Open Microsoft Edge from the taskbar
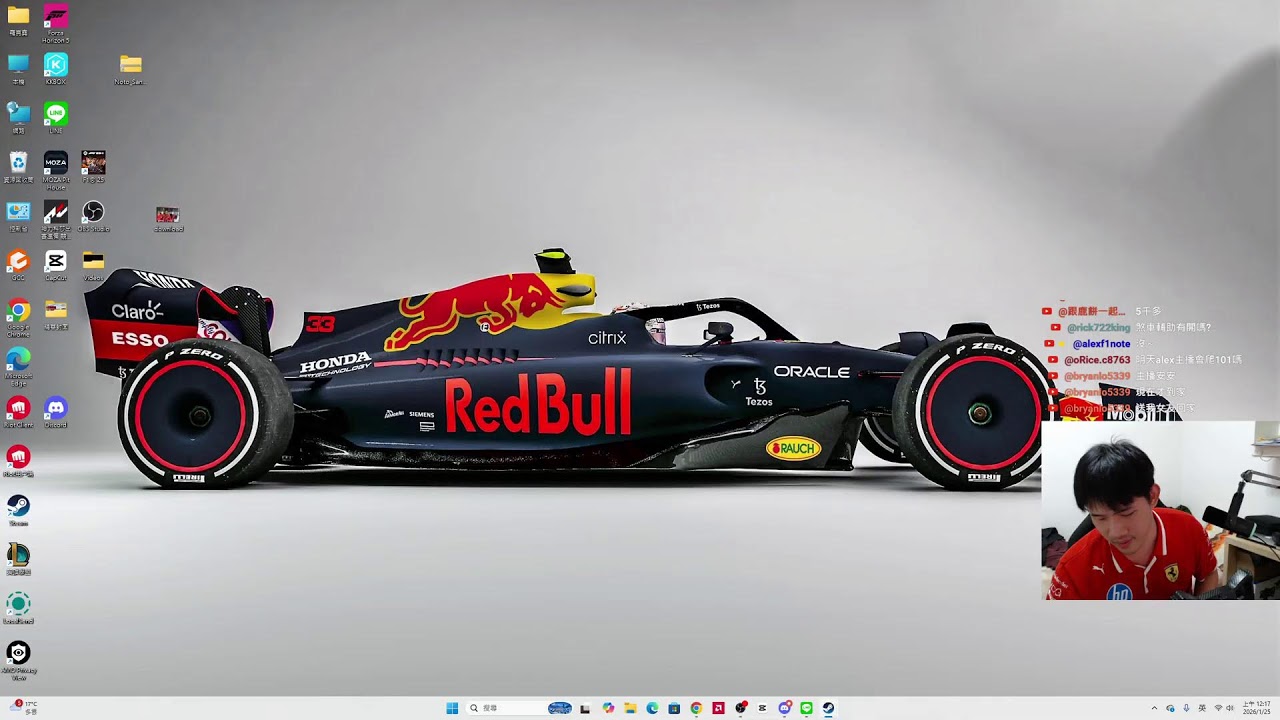The image size is (1280, 720). pyautogui.click(x=652, y=708)
